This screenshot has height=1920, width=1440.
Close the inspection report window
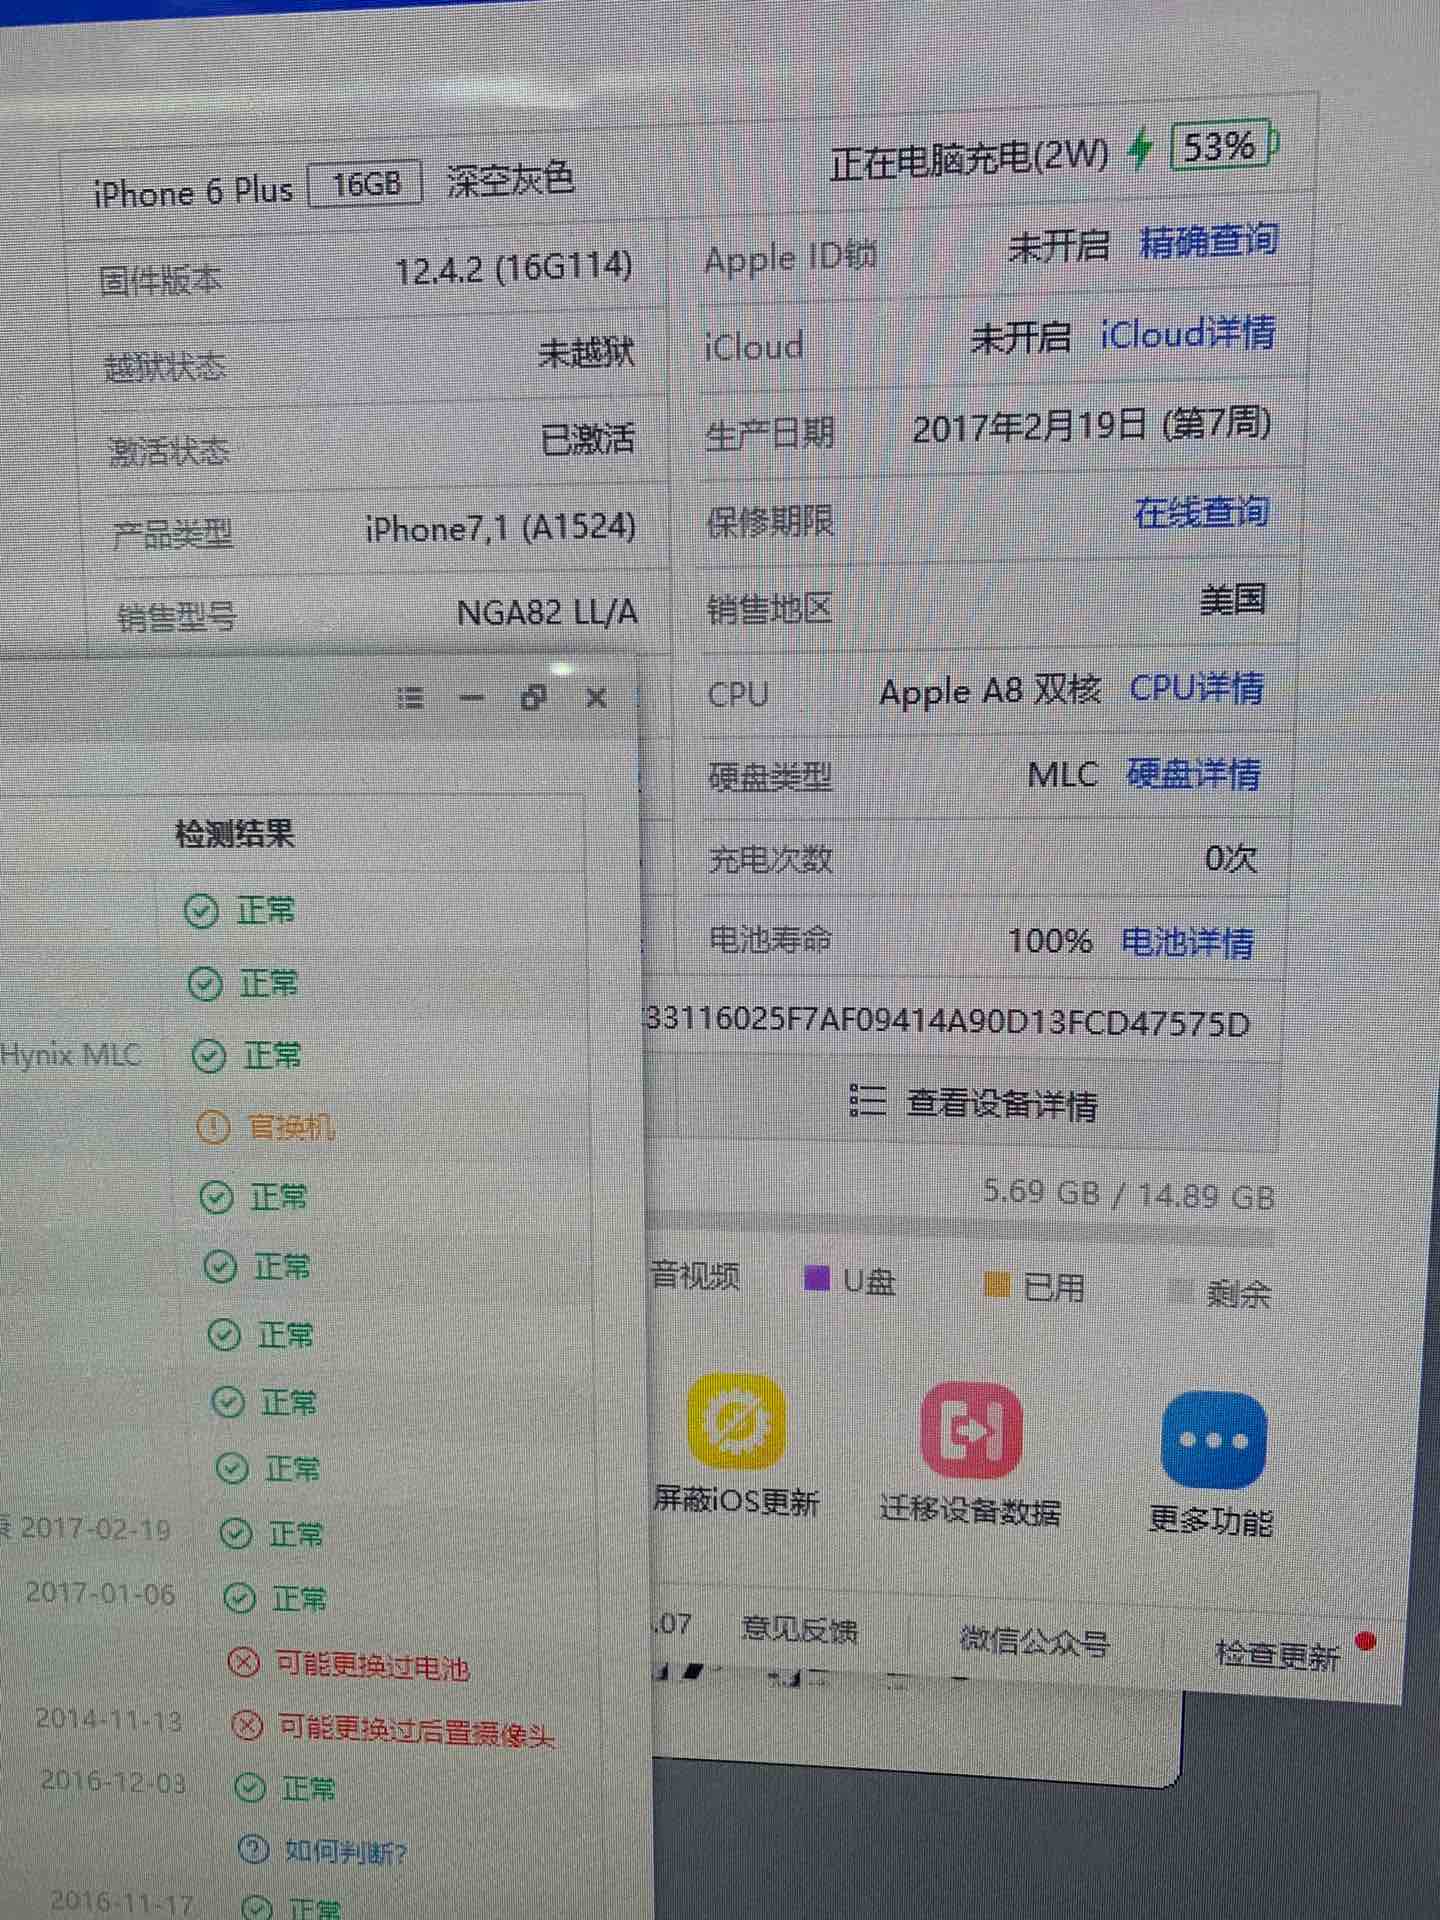pyautogui.click(x=596, y=697)
